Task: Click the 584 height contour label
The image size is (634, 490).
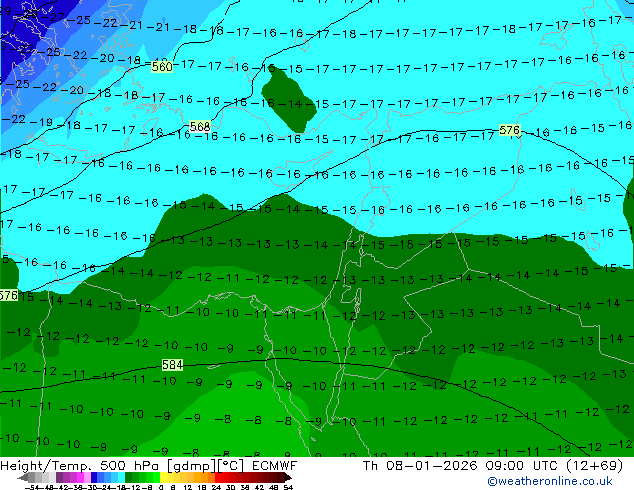Action: point(172,365)
